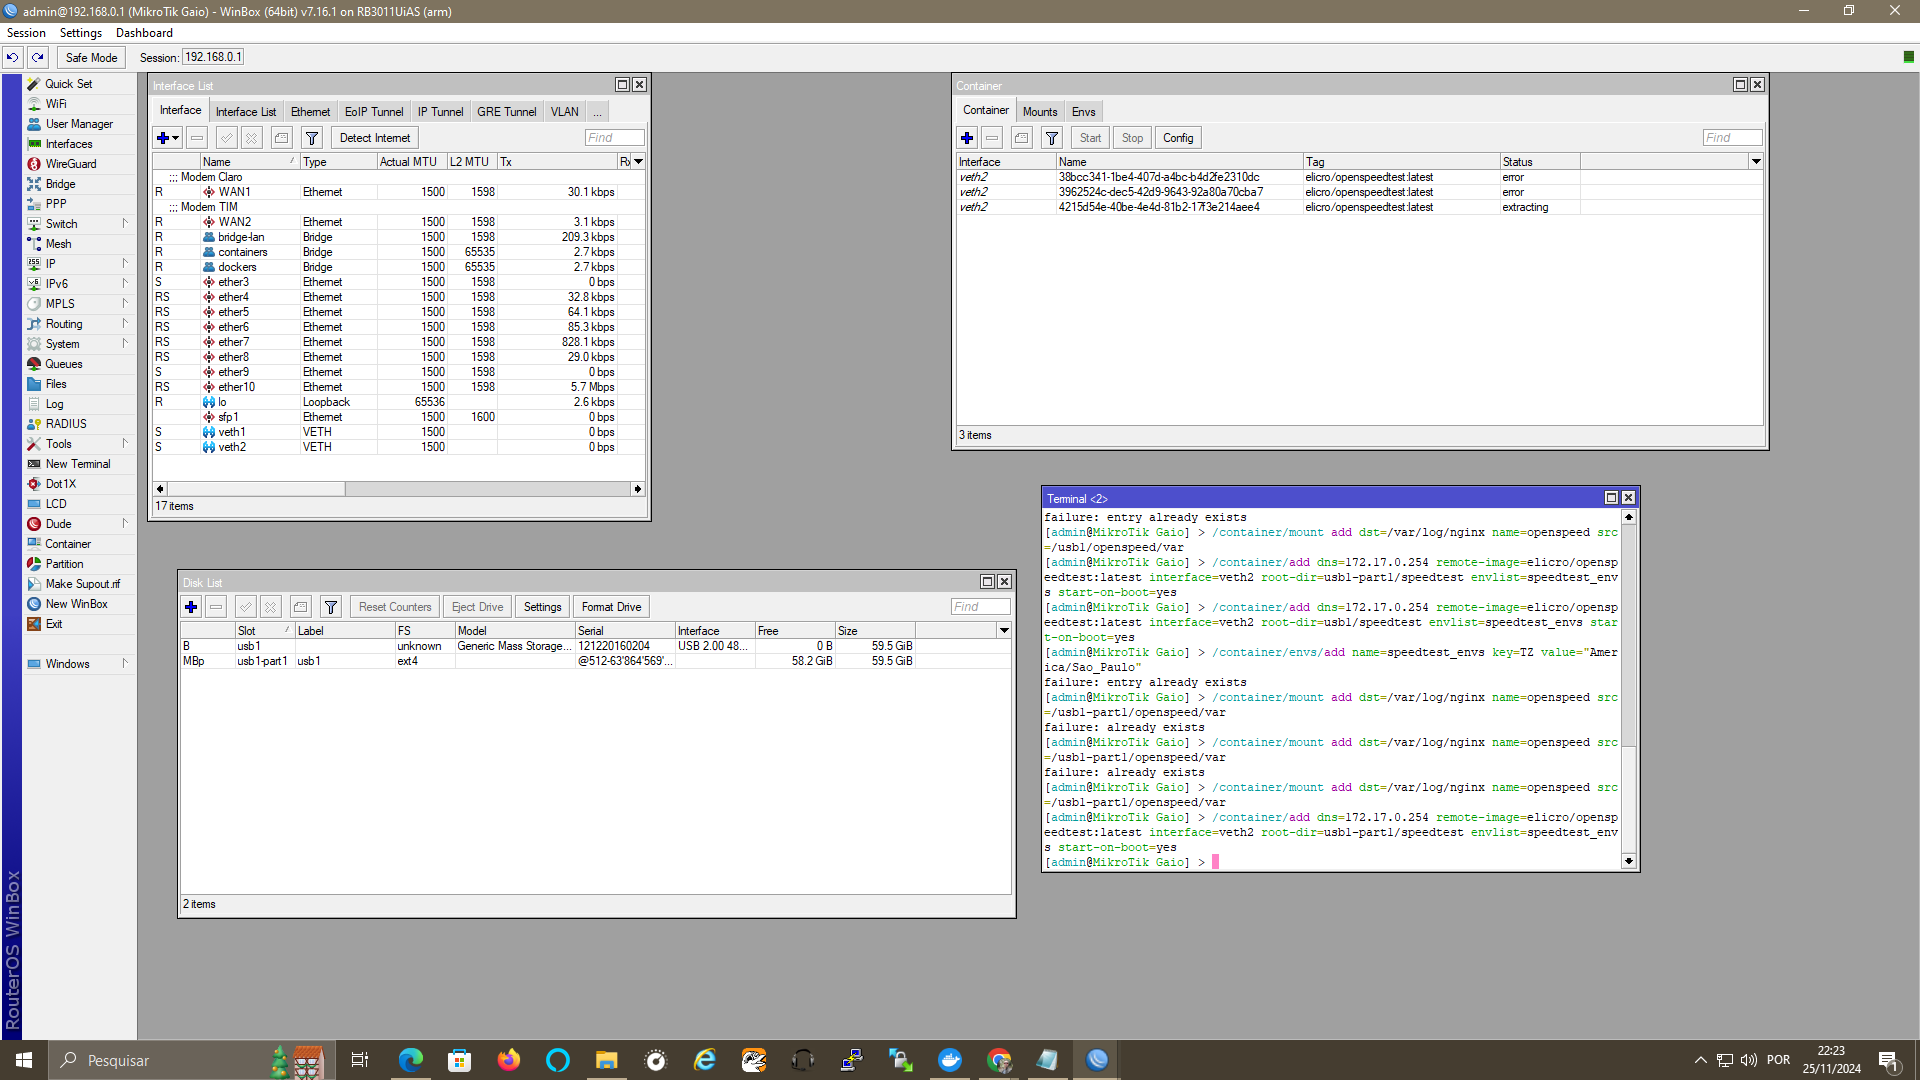
Task: Click the filter funnel icon in Disk List
Action: pyautogui.click(x=330, y=607)
